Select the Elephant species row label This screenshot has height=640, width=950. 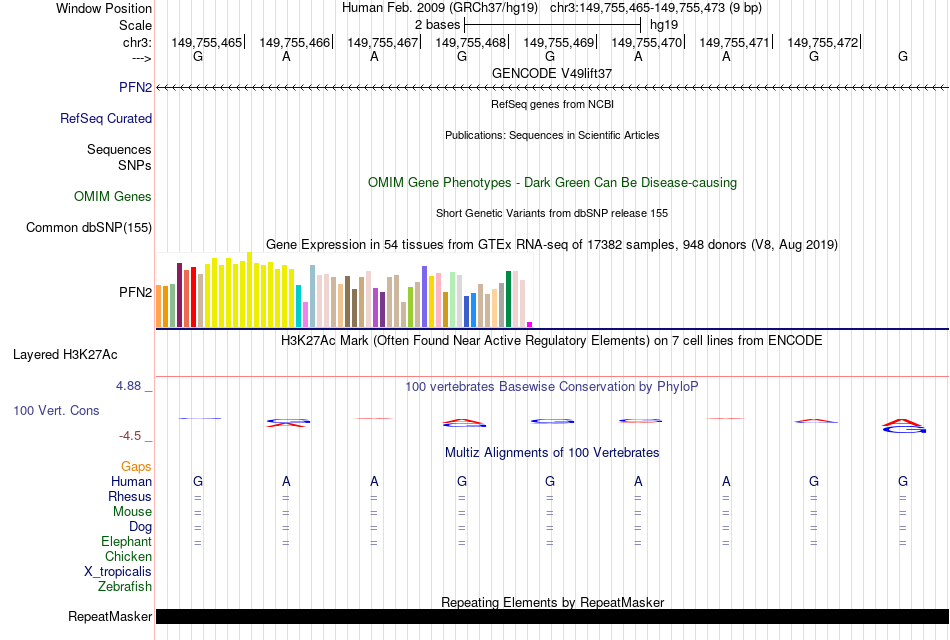pos(127,541)
